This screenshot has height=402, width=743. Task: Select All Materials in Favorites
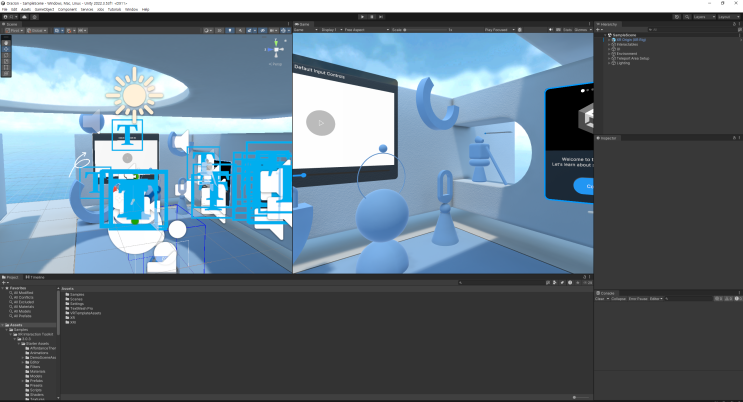[x=22, y=307]
